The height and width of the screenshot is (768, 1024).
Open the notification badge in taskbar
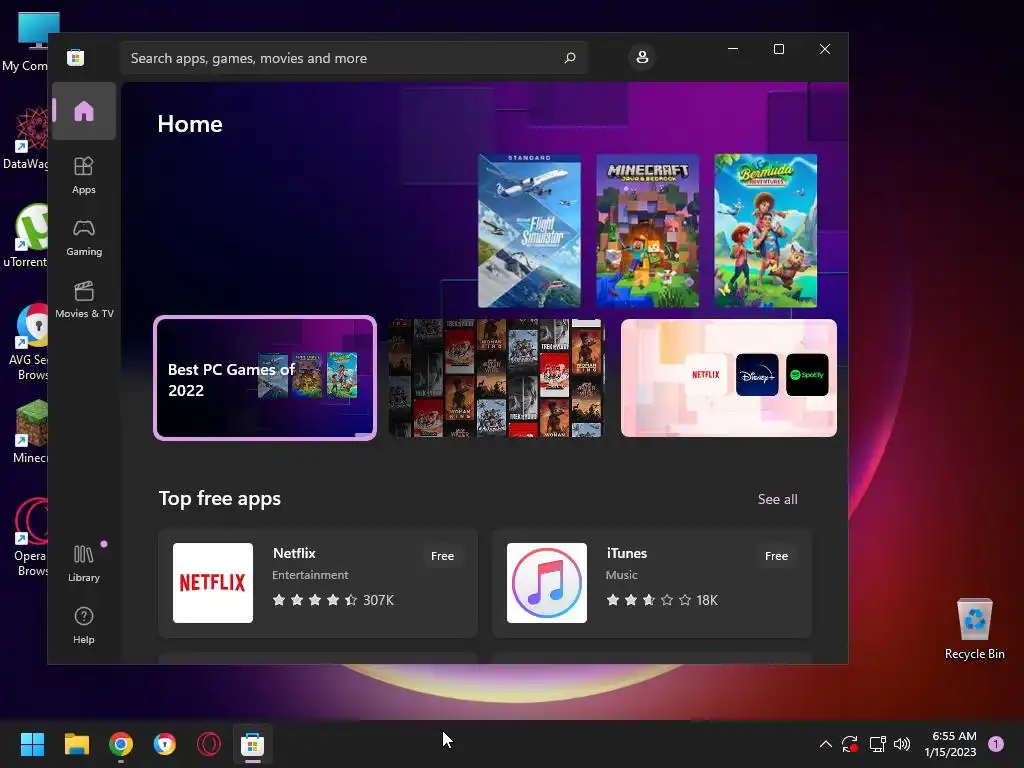pyautogui.click(x=996, y=744)
